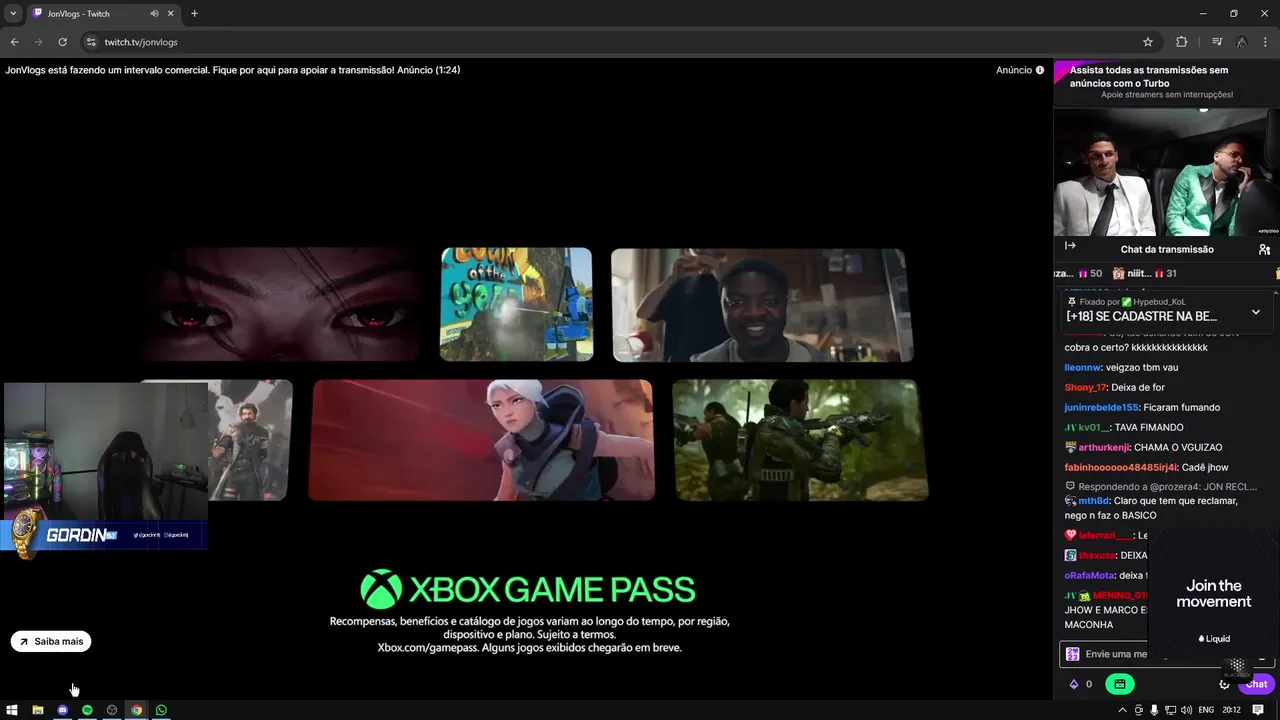
Task: Open the channel points balance icon
Action: [1080, 684]
